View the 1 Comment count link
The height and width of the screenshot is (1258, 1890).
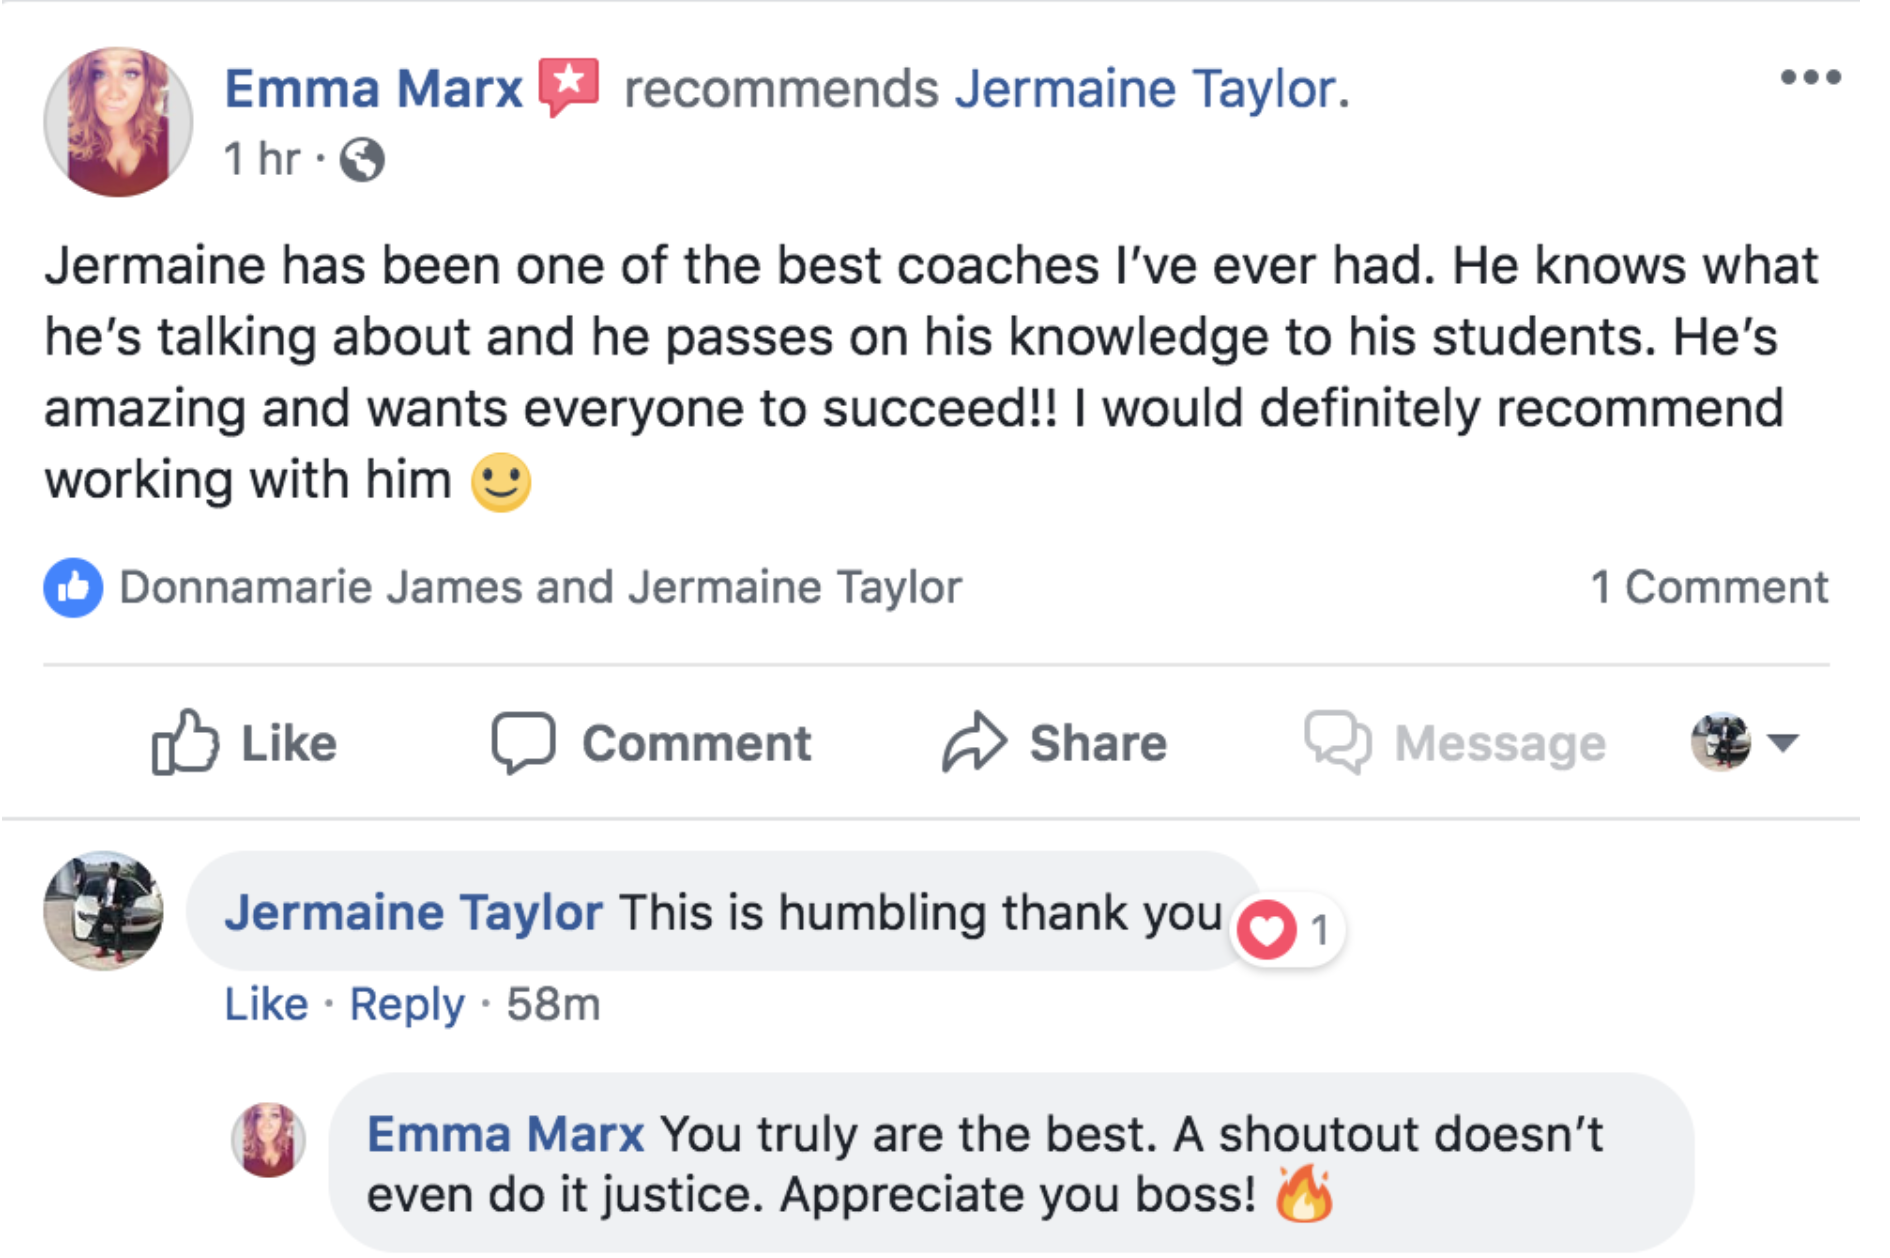[x=1709, y=587]
